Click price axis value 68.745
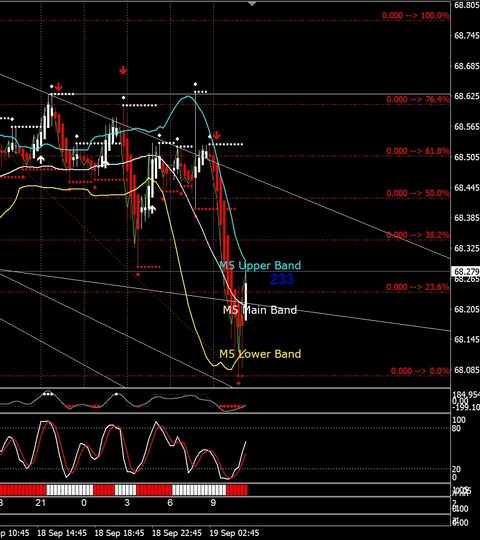This screenshot has height=540, width=480. pos(467,36)
